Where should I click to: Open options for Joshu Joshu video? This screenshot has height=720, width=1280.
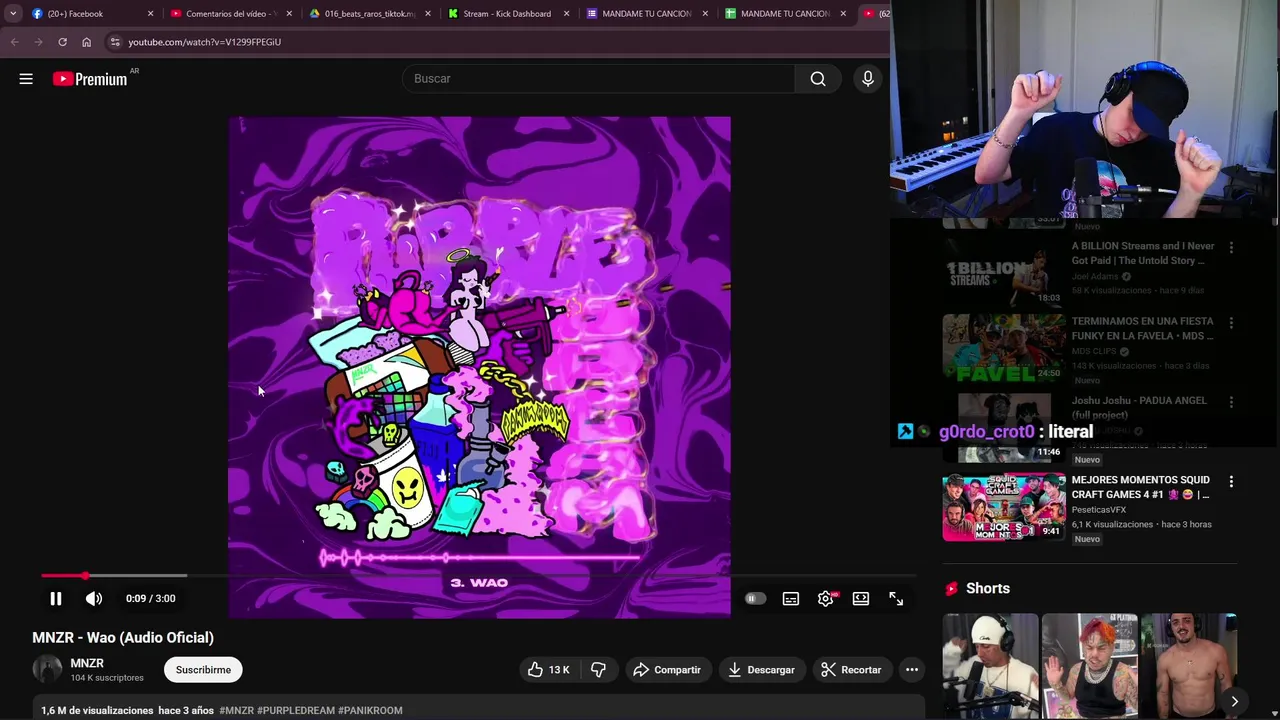1231,402
